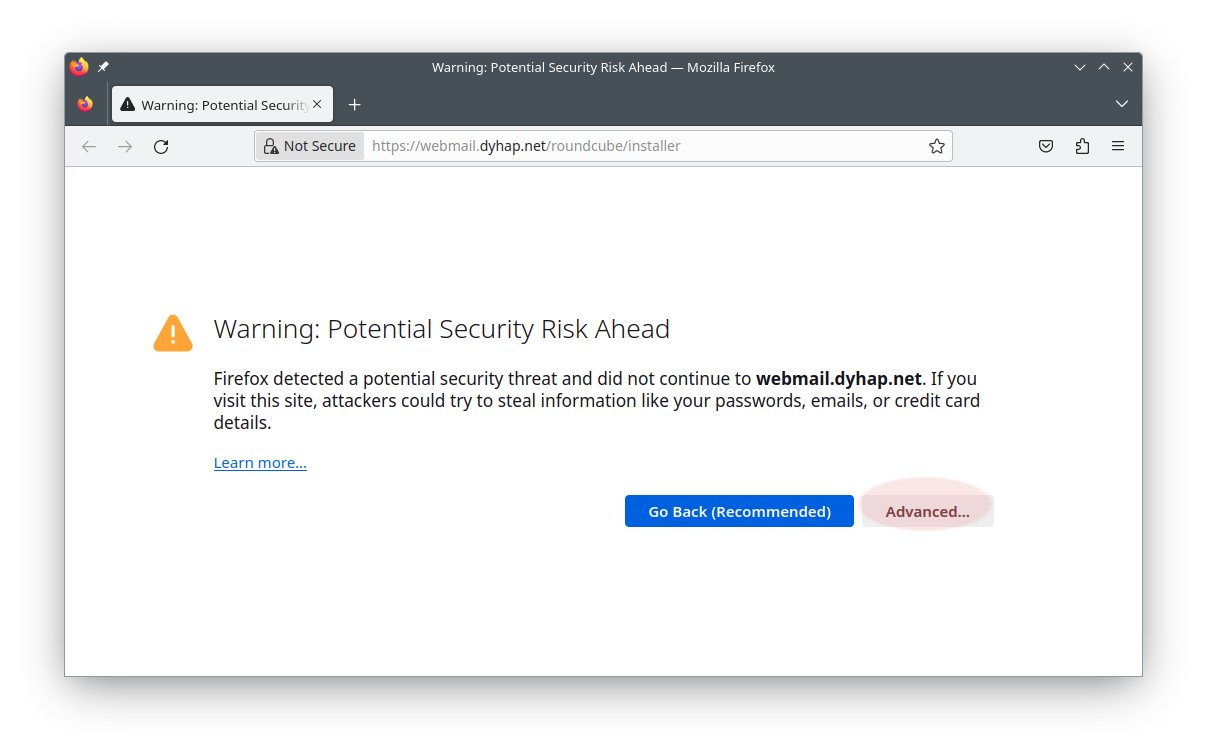This screenshot has width=1207, height=753.
Task: Expand the Advanced… options section
Action: pyautogui.click(x=927, y=511)
